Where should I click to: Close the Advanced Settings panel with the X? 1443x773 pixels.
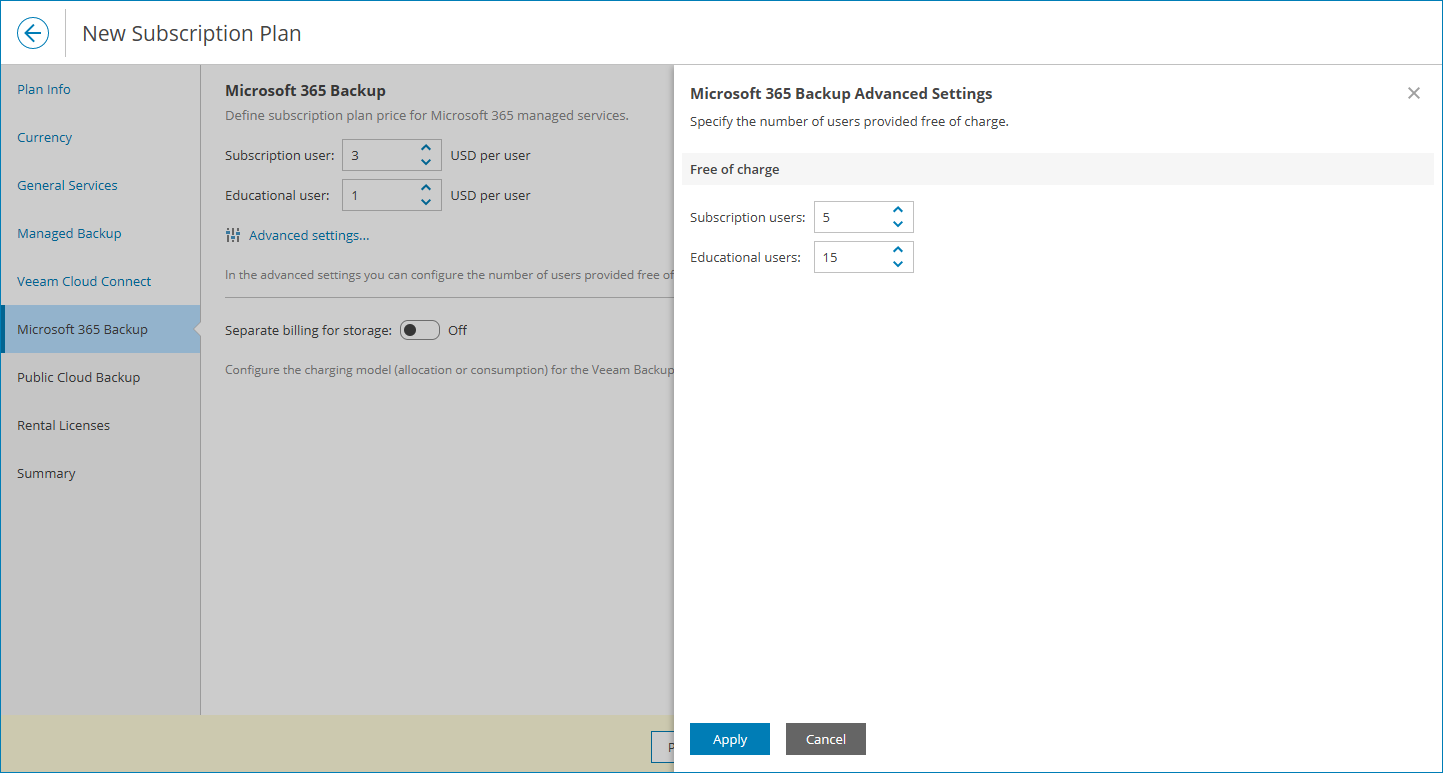click(1413, 92)
